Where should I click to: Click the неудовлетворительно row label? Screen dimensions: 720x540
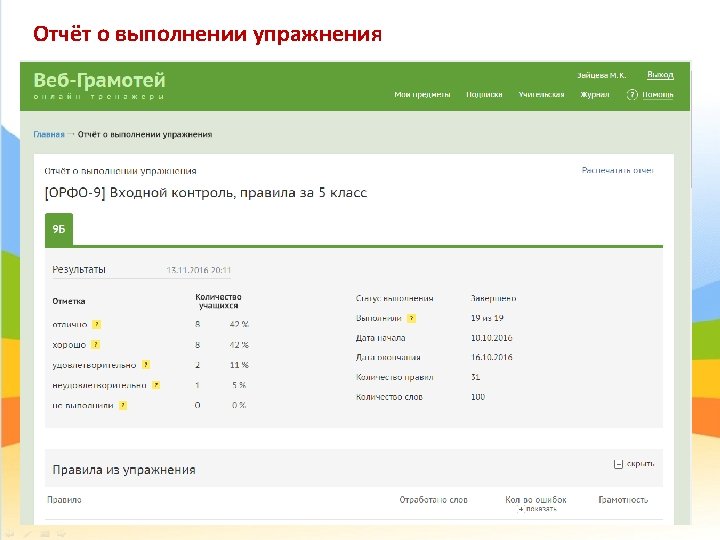tap(99, 385)
